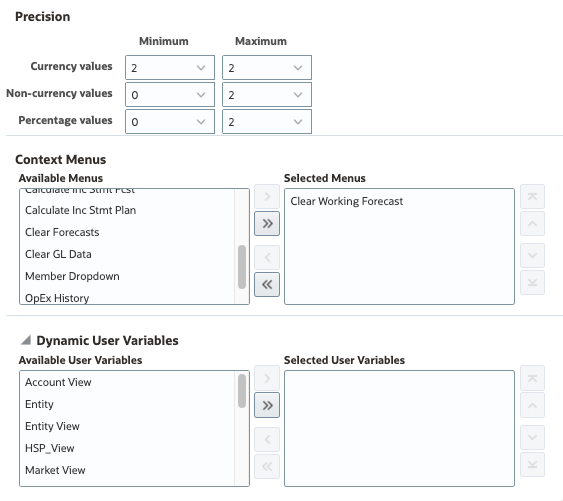The image size is (563, 501).
Task: Open Percentage values Minimum dropdown
Action: point(170,122)
